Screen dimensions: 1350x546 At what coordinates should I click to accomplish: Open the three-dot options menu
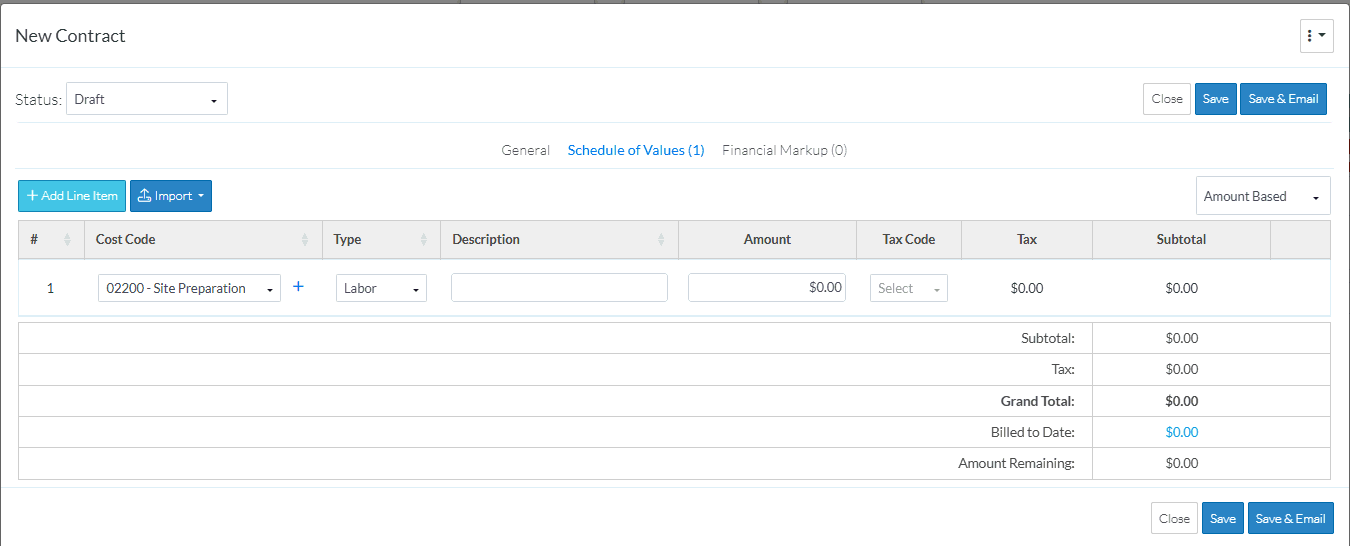[x=1317, y=36]
